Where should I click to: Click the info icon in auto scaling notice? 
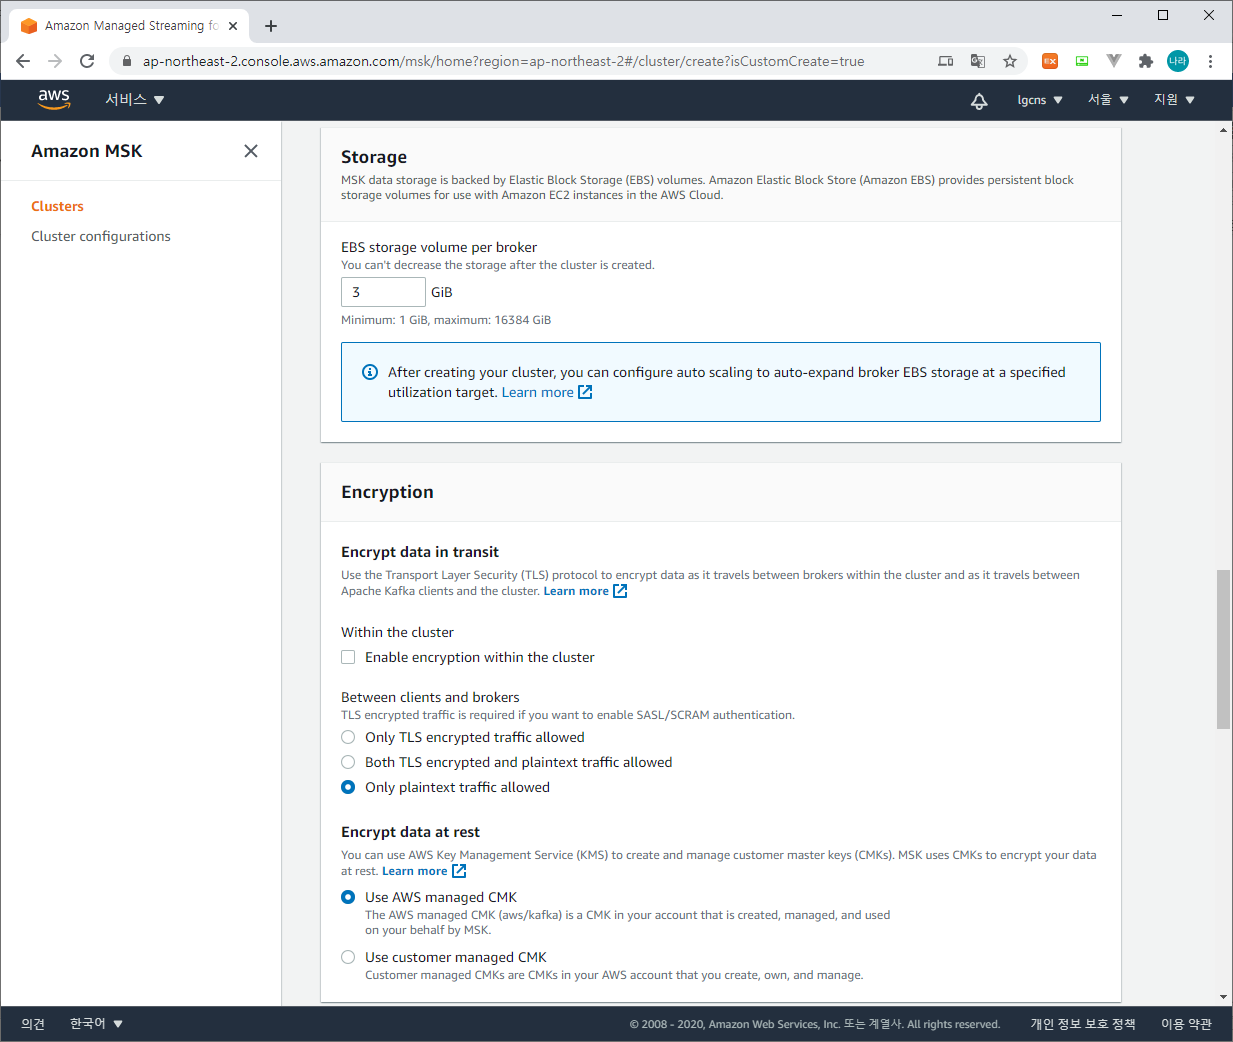point(369,372)
